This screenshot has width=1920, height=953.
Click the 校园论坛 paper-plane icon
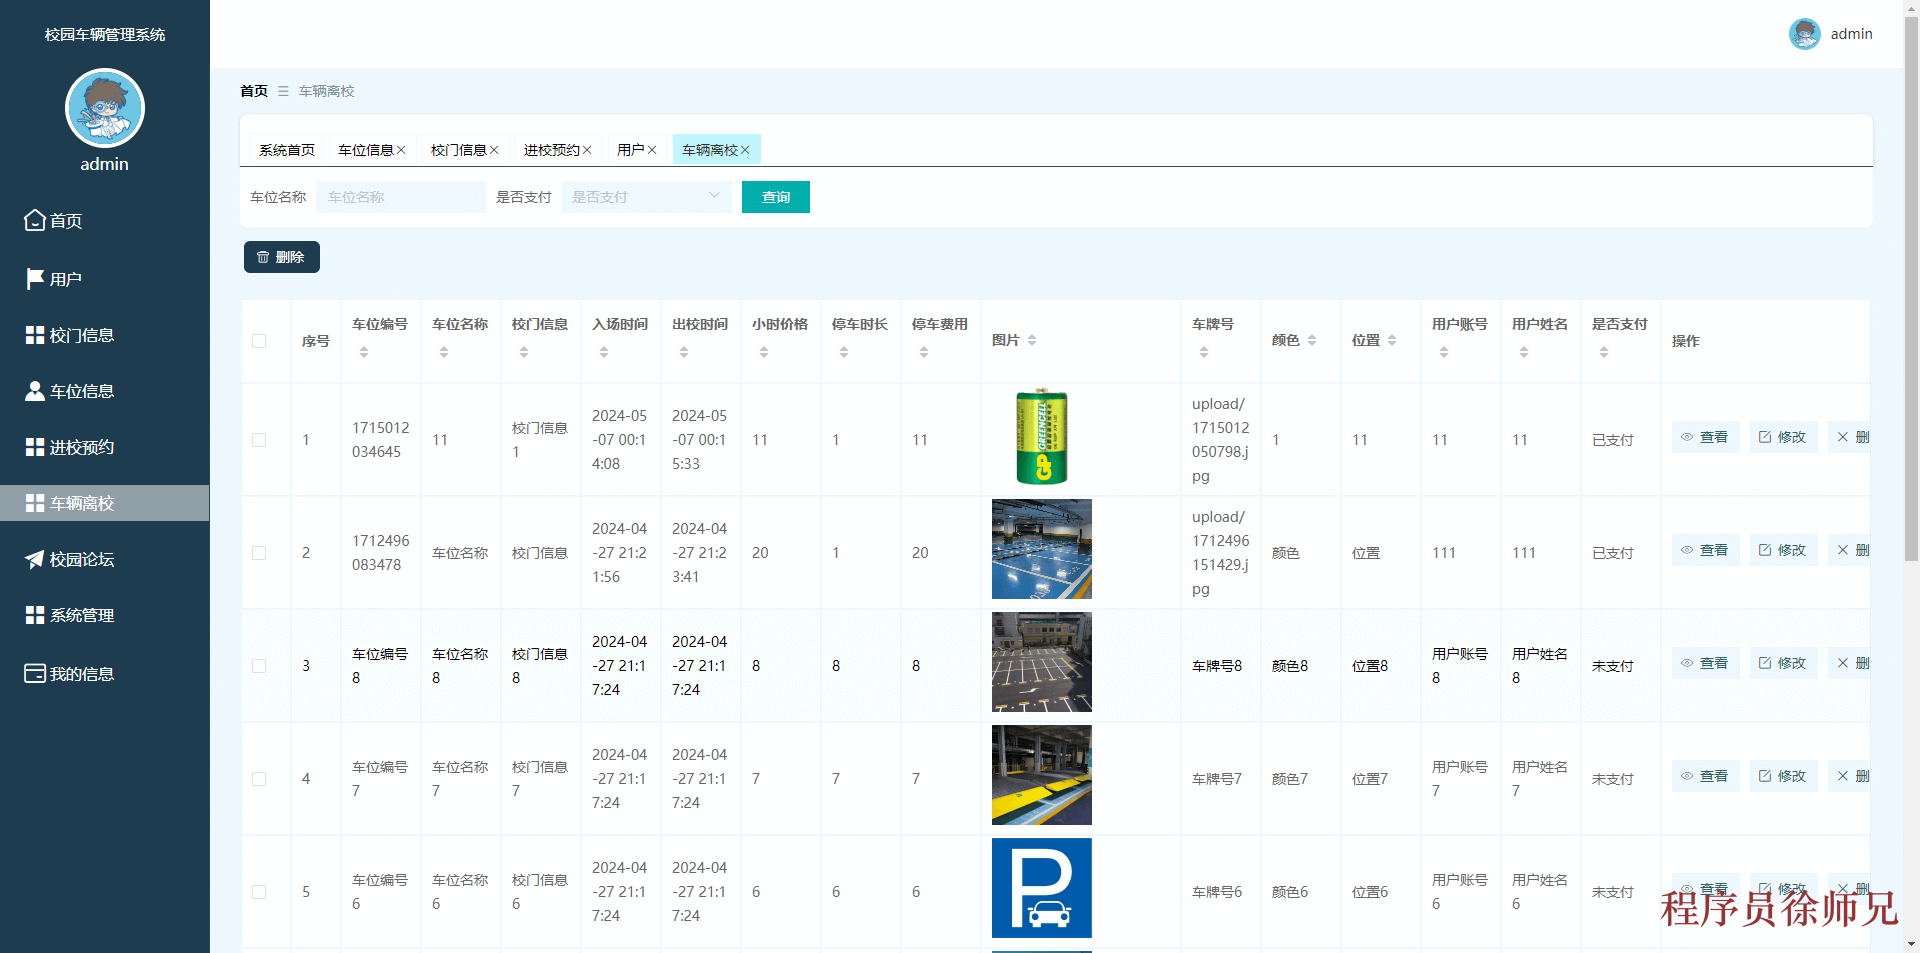(33, 559)
